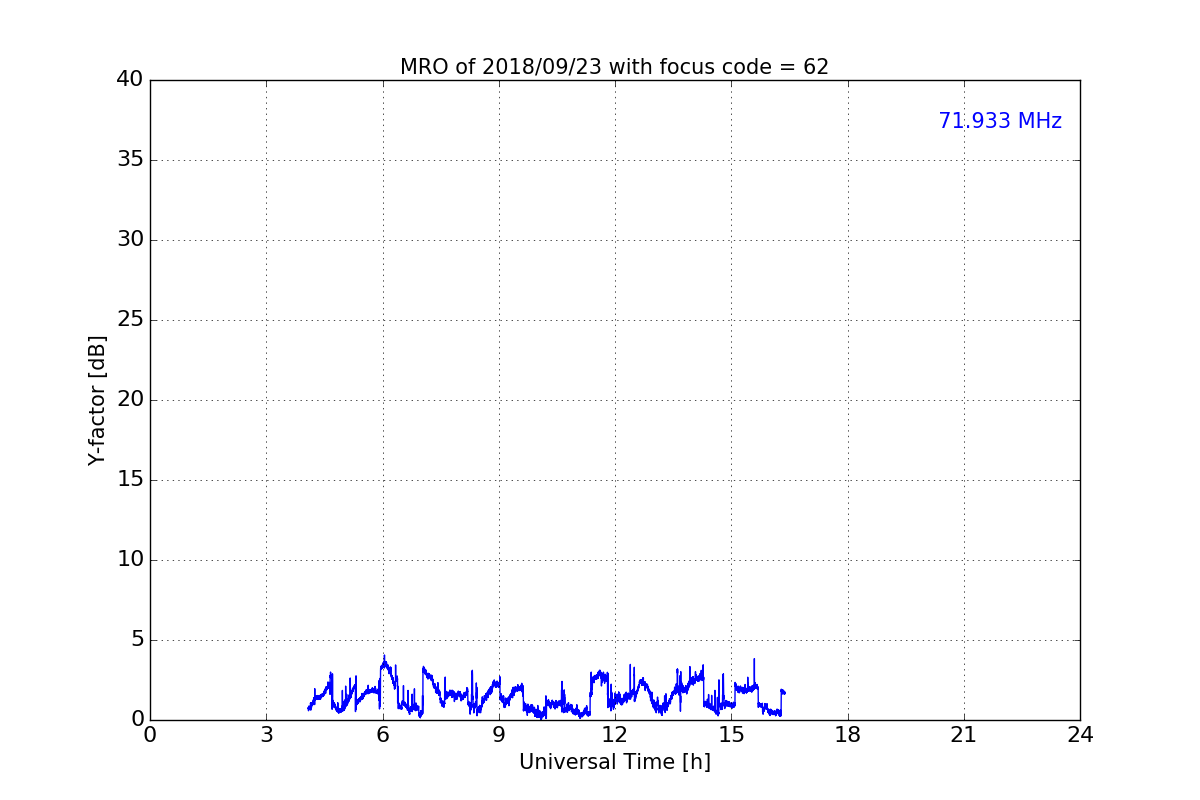Image resolution: width=1200 pixels, height=800 pixels.
Task: Select the 12 tick on the Universal Time axis
Action: 615,735
